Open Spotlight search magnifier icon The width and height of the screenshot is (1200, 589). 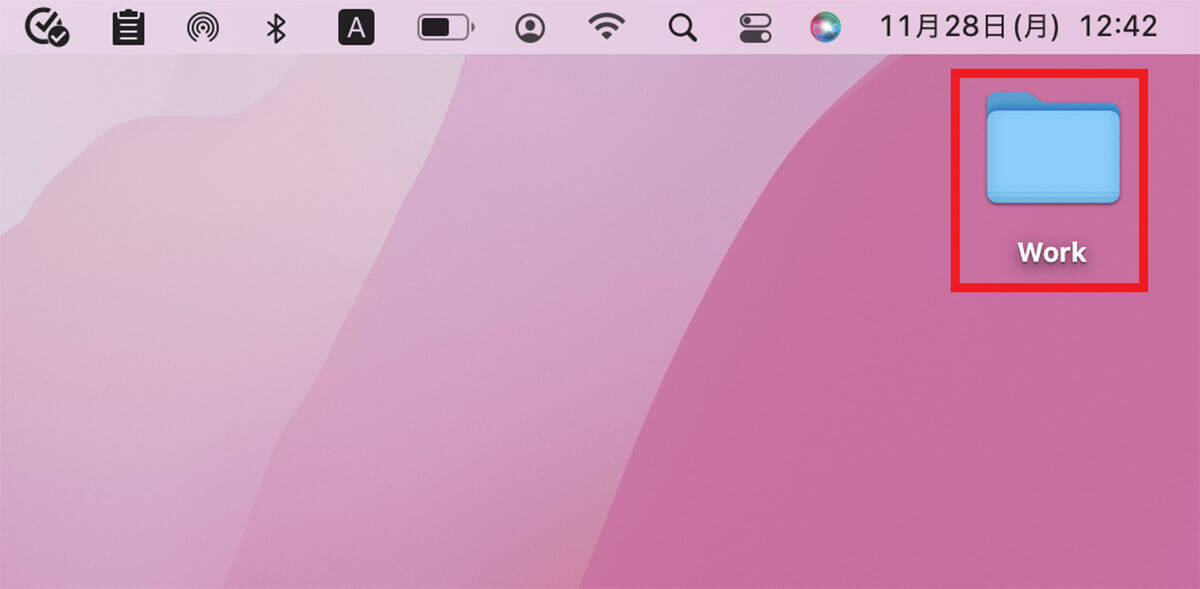click(682, 28)
